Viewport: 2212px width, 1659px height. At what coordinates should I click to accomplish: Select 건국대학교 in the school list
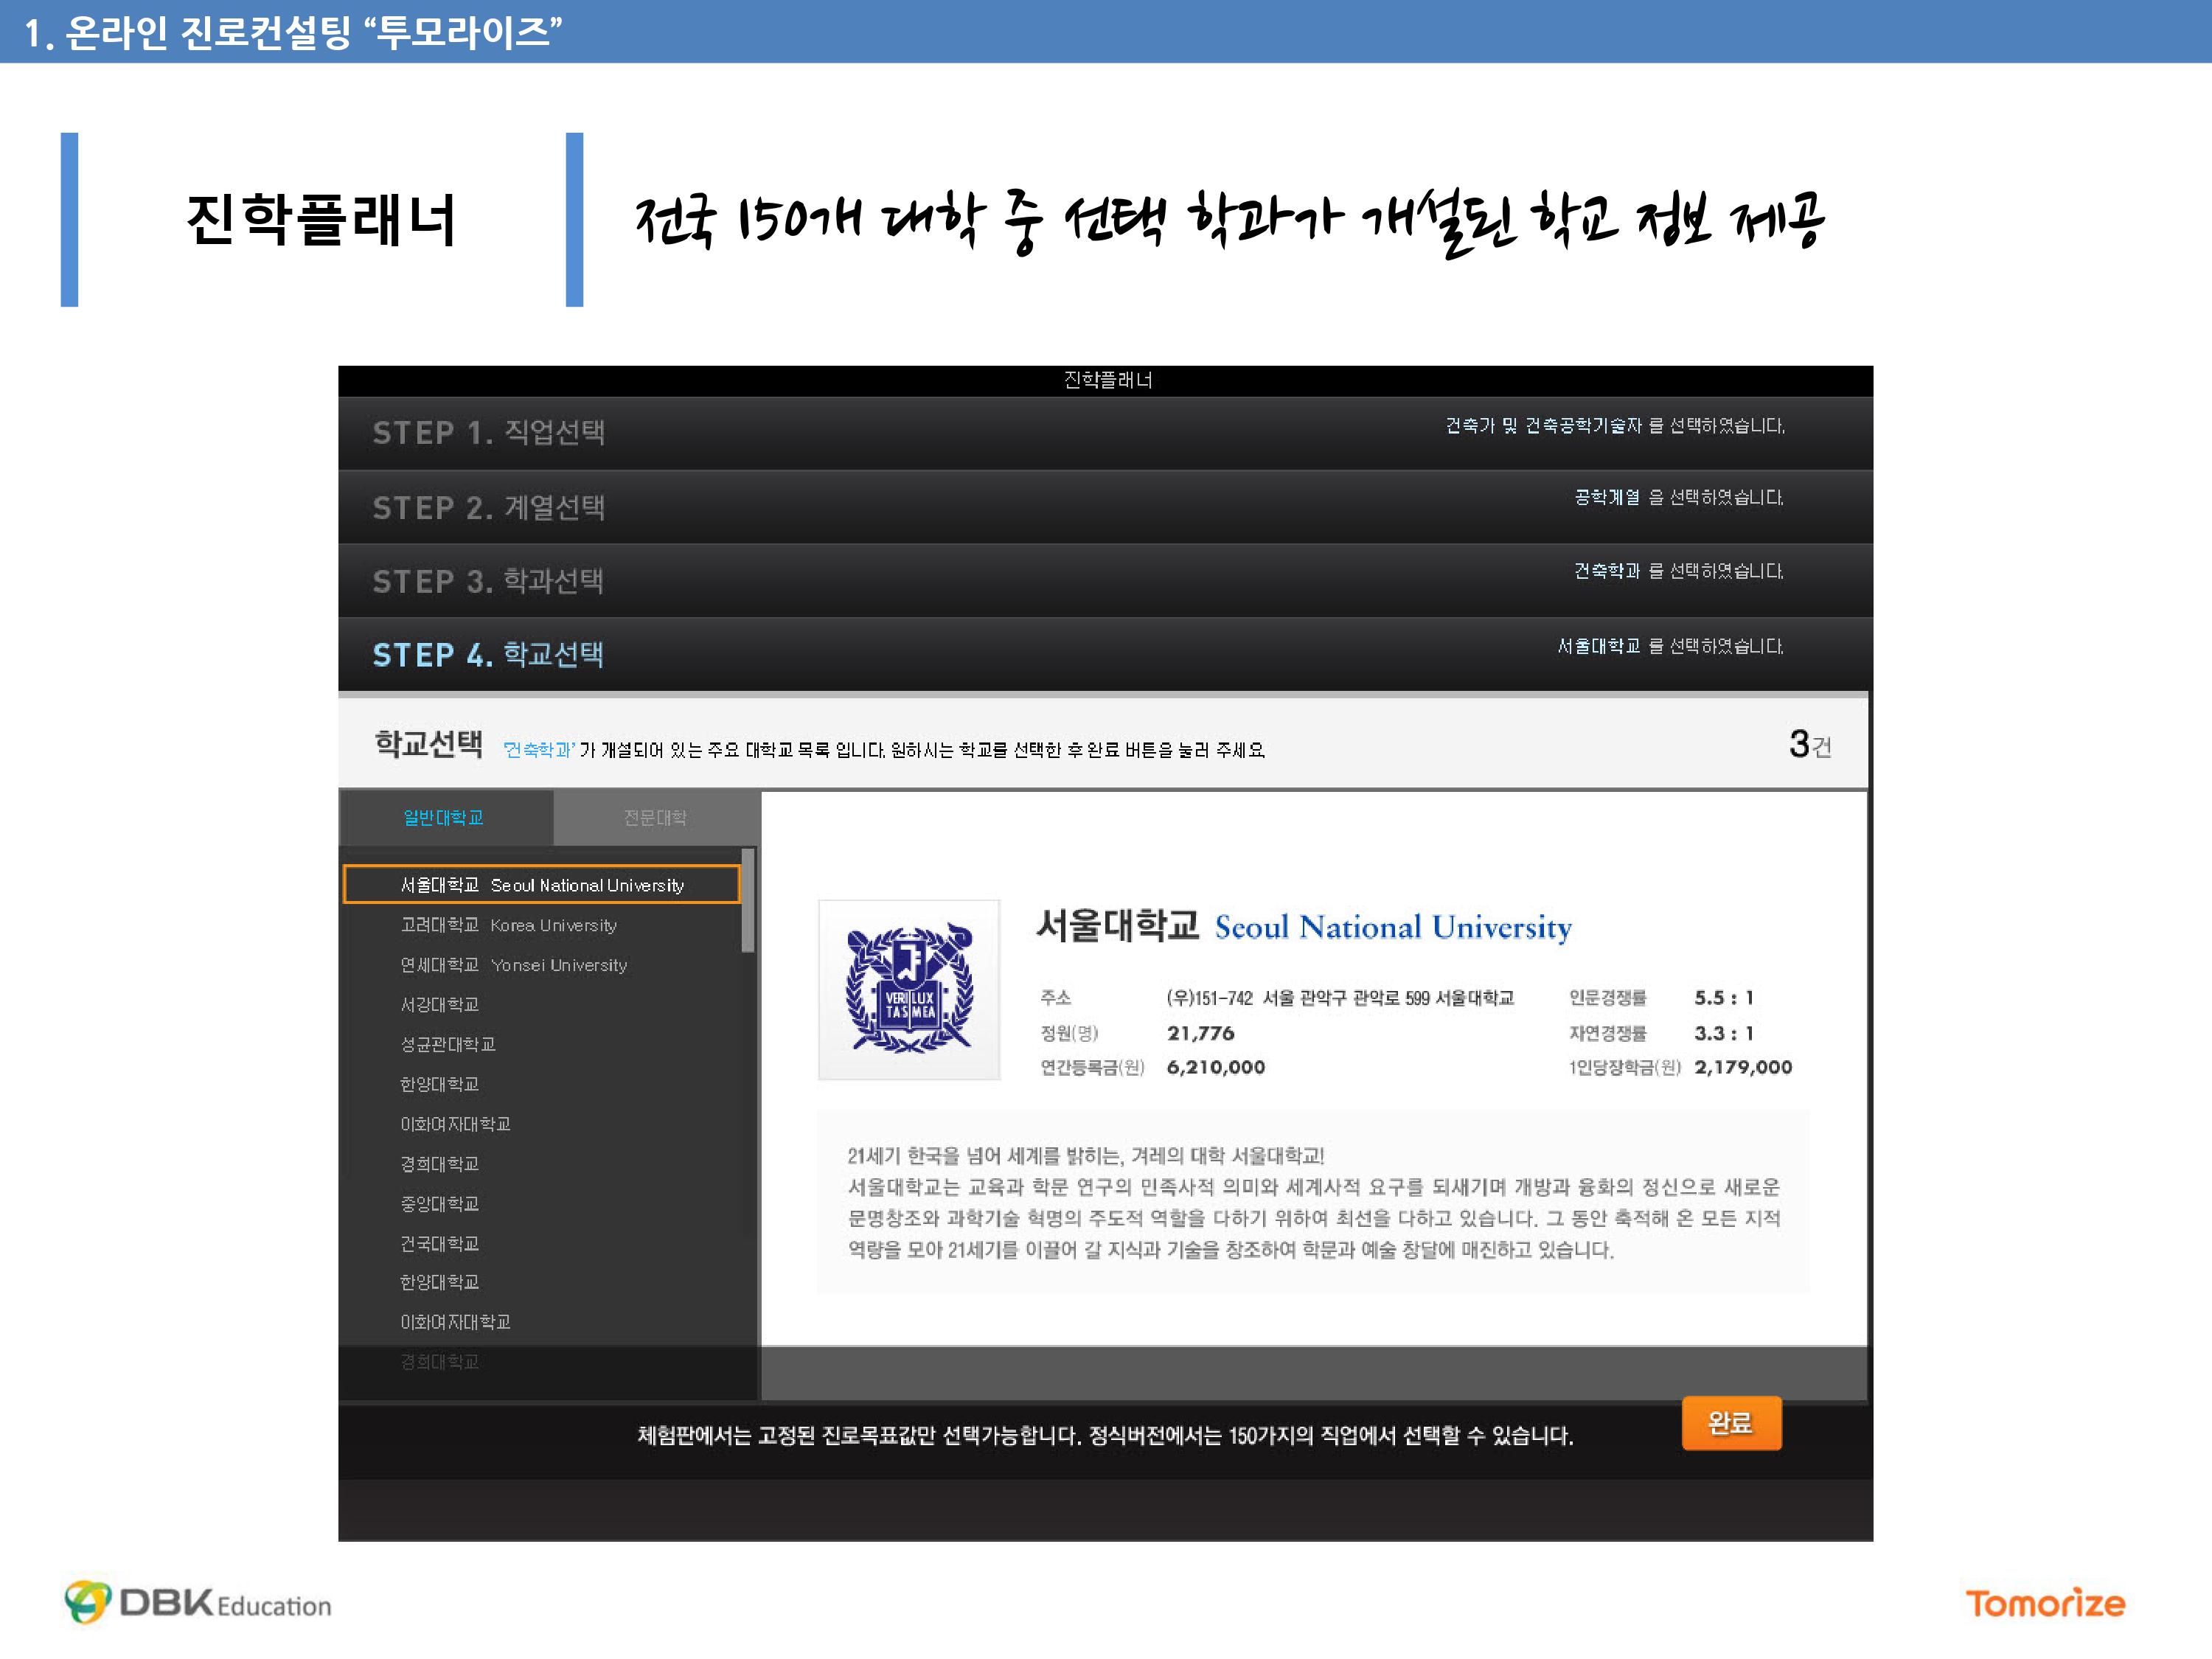(x=439, y=1243)
